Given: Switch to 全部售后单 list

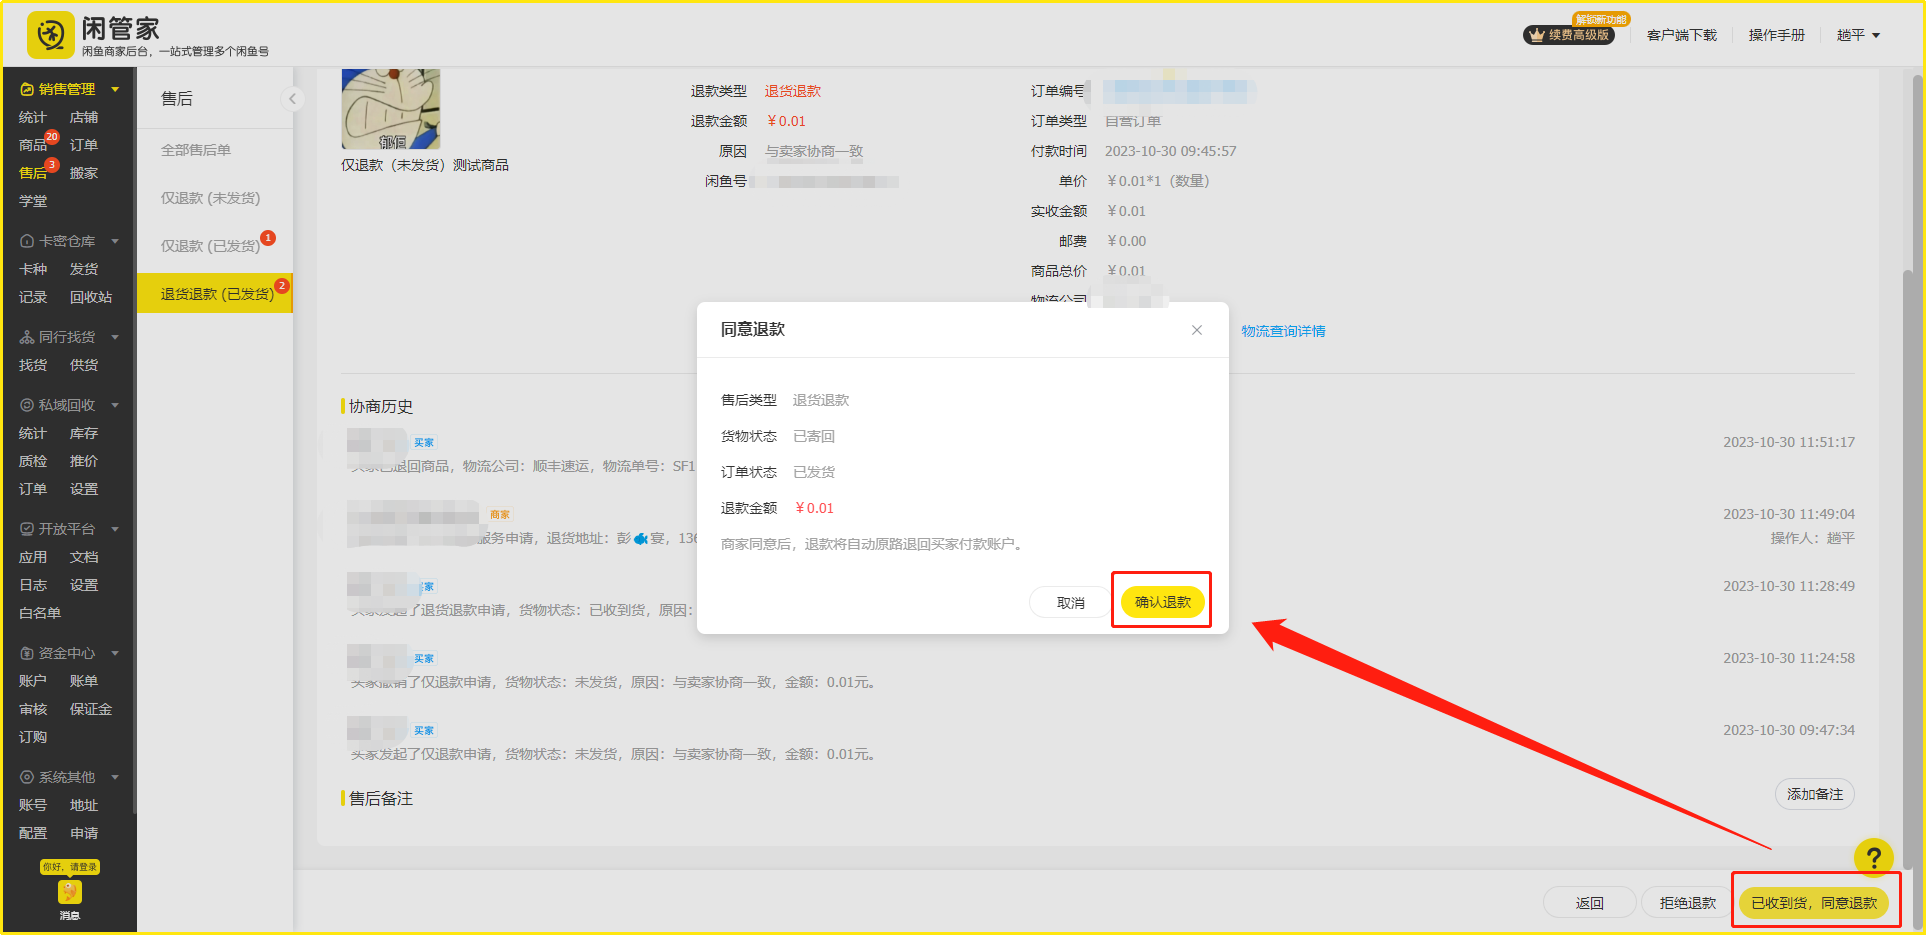Looking at the screenshot, I should (x=196, y=150).
